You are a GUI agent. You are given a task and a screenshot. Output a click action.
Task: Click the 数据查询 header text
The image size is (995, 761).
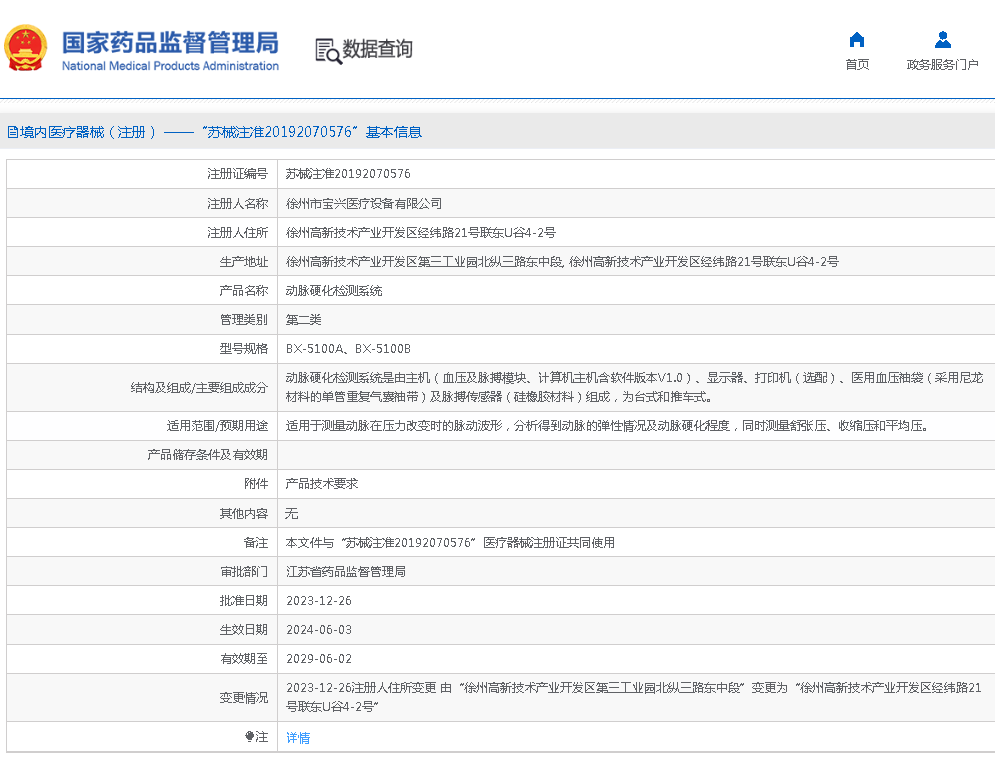(x=377, y=49)
